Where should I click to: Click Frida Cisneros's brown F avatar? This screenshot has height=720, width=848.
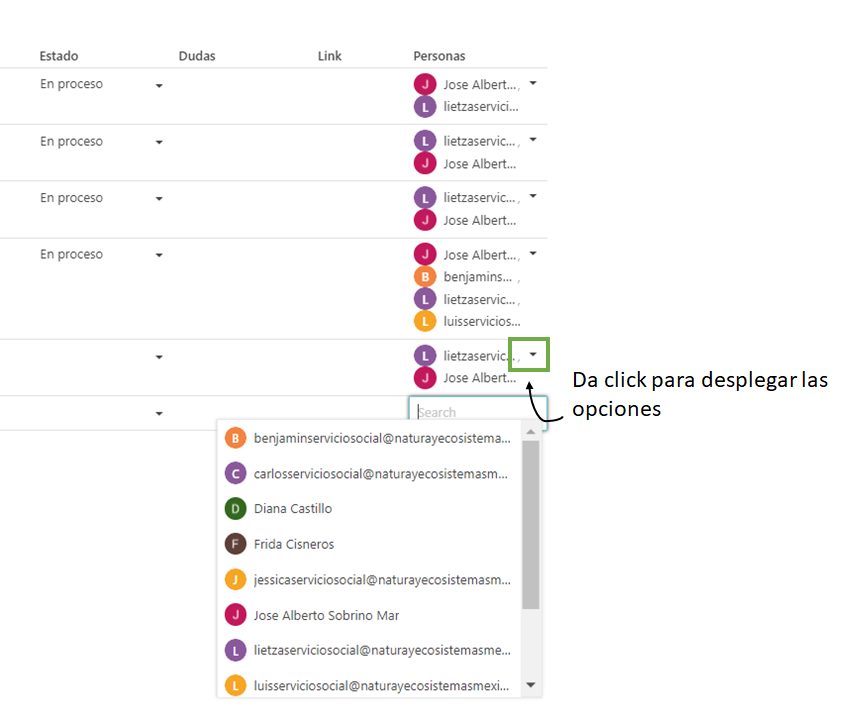235,544
